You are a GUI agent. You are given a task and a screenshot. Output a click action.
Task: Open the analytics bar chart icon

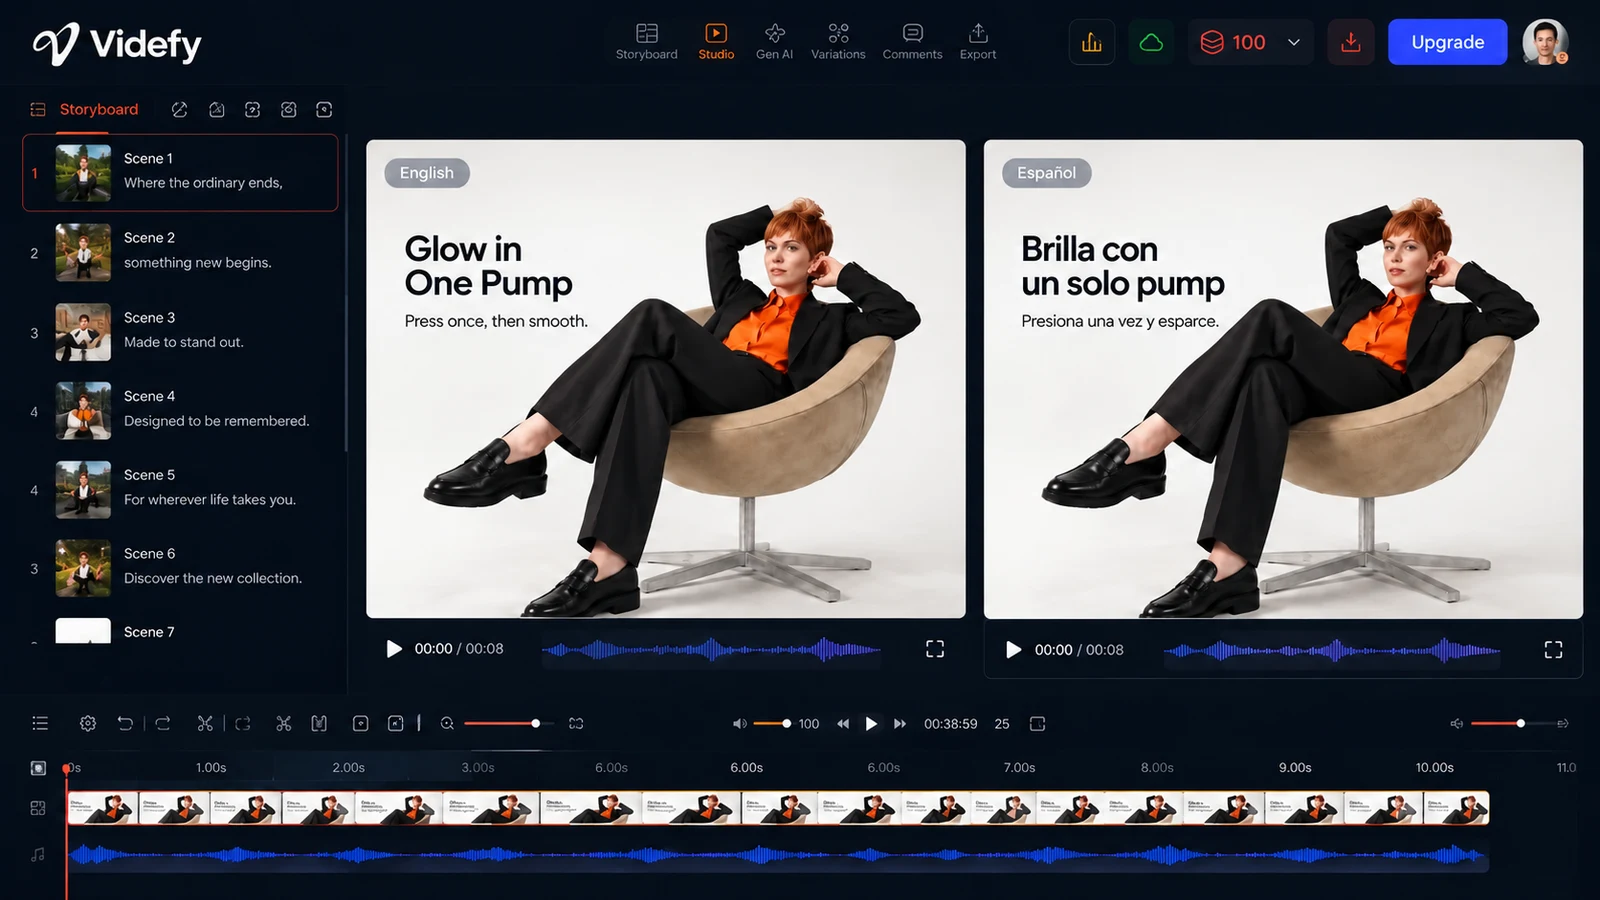tap(1092, 42)
